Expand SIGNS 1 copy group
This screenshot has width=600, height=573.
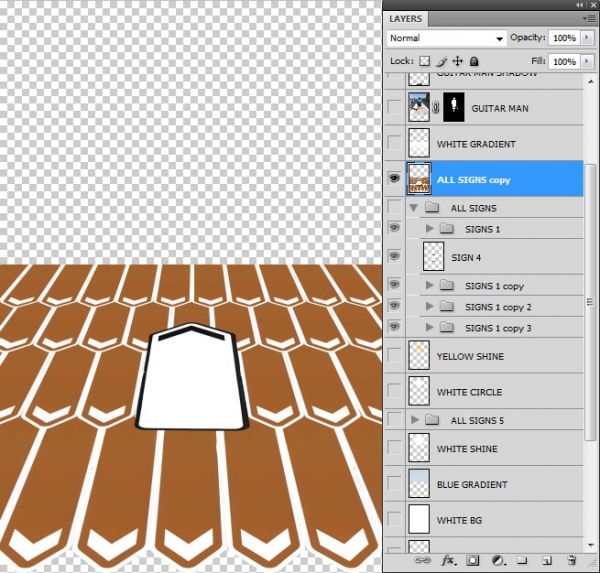430,285
